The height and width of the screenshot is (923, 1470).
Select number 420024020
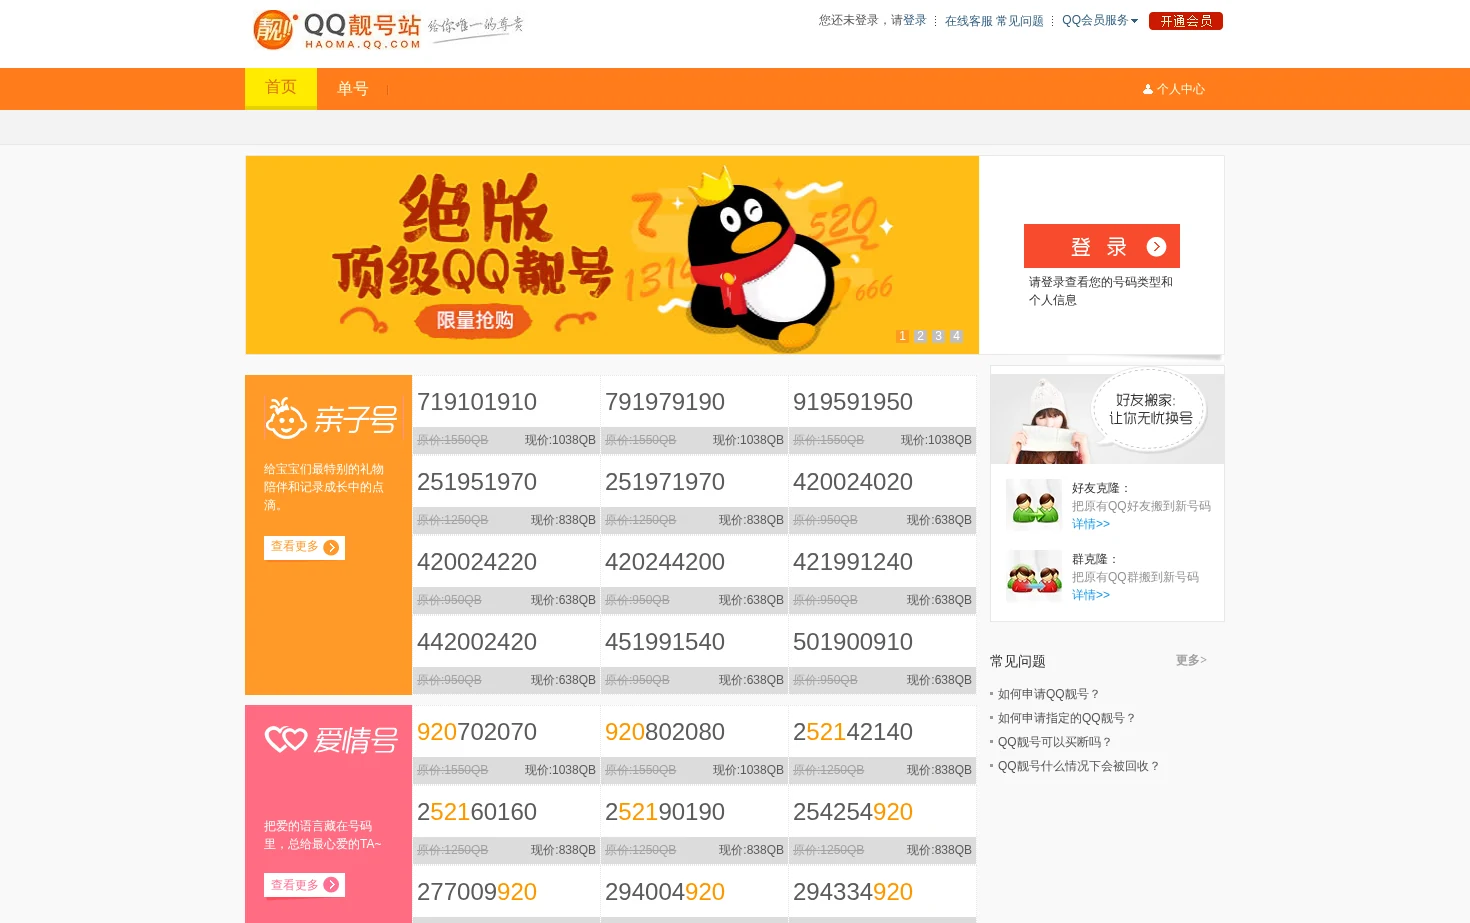pyautogui.click(x=853, y=482)
